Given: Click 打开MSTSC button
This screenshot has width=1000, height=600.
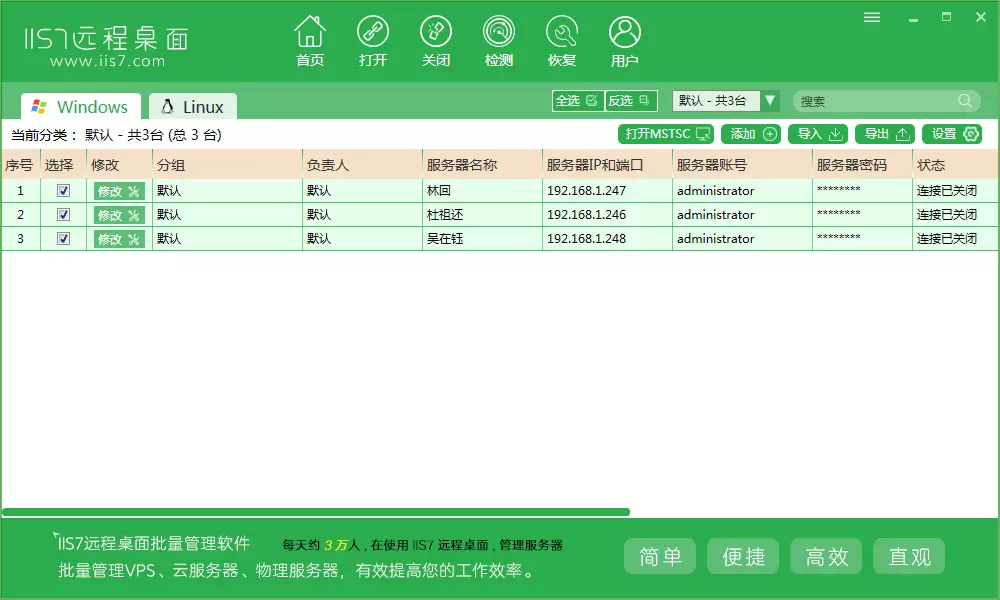Looking at the screenshot, I should (666, 134).
